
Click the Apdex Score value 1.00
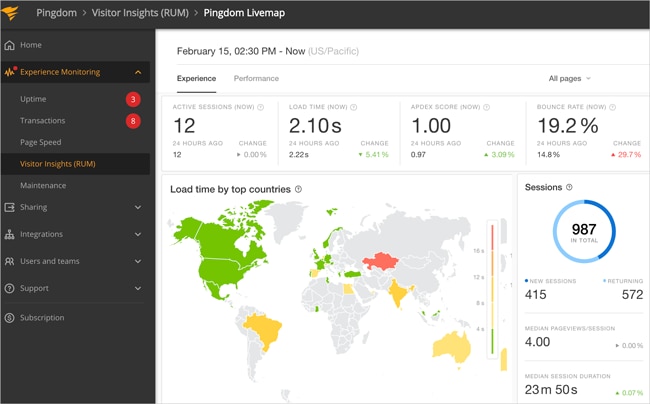pos(431,126)
